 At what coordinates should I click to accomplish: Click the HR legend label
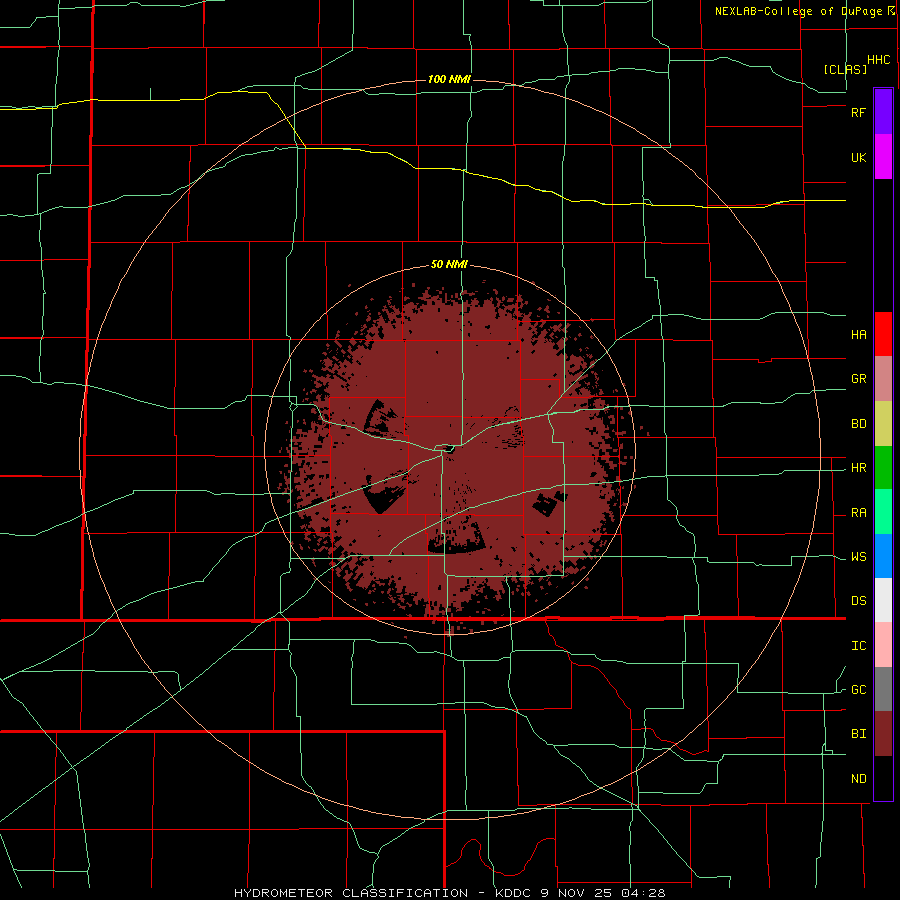coord(858,468)
